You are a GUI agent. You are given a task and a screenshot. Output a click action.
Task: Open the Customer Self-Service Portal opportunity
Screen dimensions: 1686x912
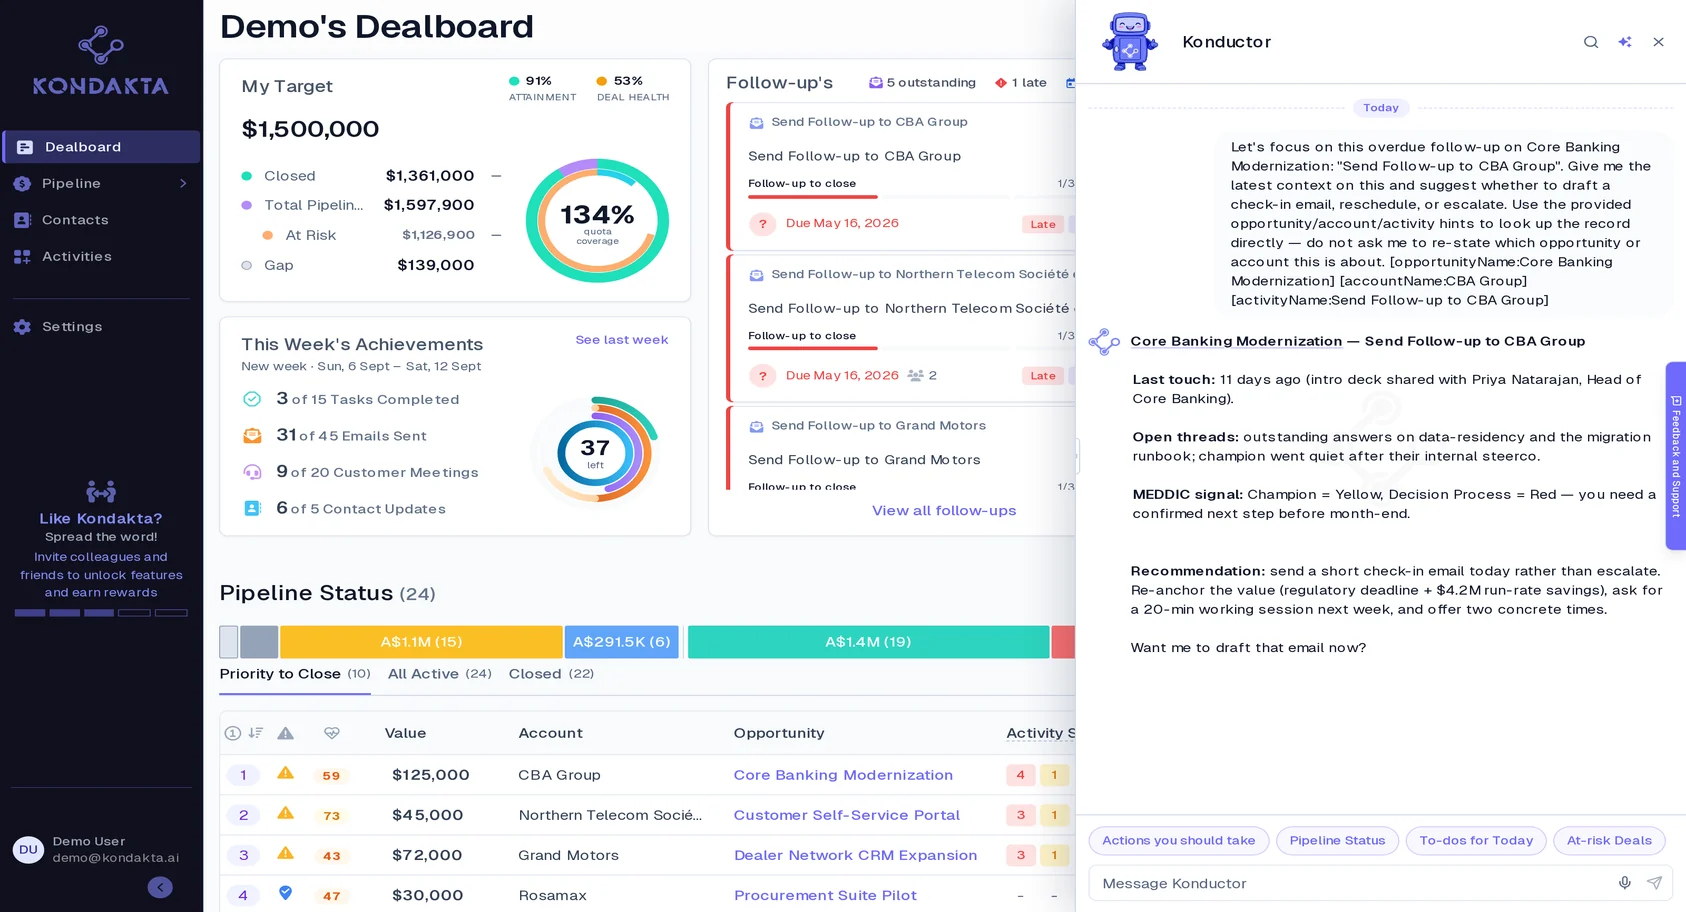coord(847,815)
